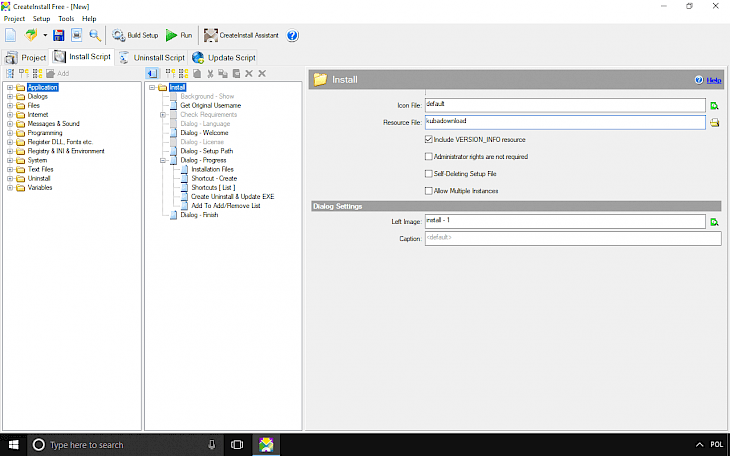
Task: Collapse the Install root node
Action: (152, 87)
